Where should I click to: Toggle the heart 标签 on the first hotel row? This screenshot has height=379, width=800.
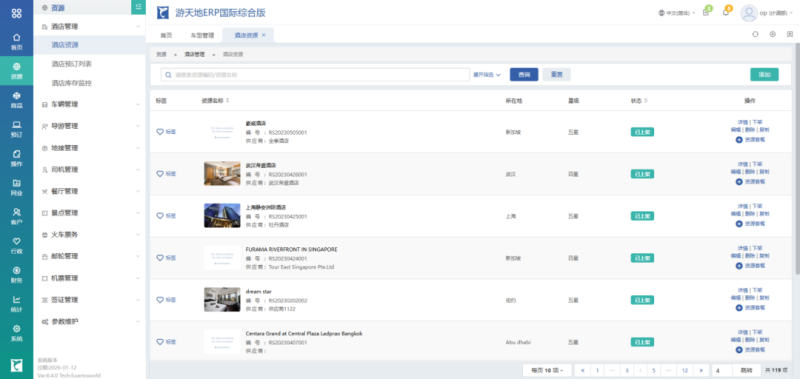(166, 132)
